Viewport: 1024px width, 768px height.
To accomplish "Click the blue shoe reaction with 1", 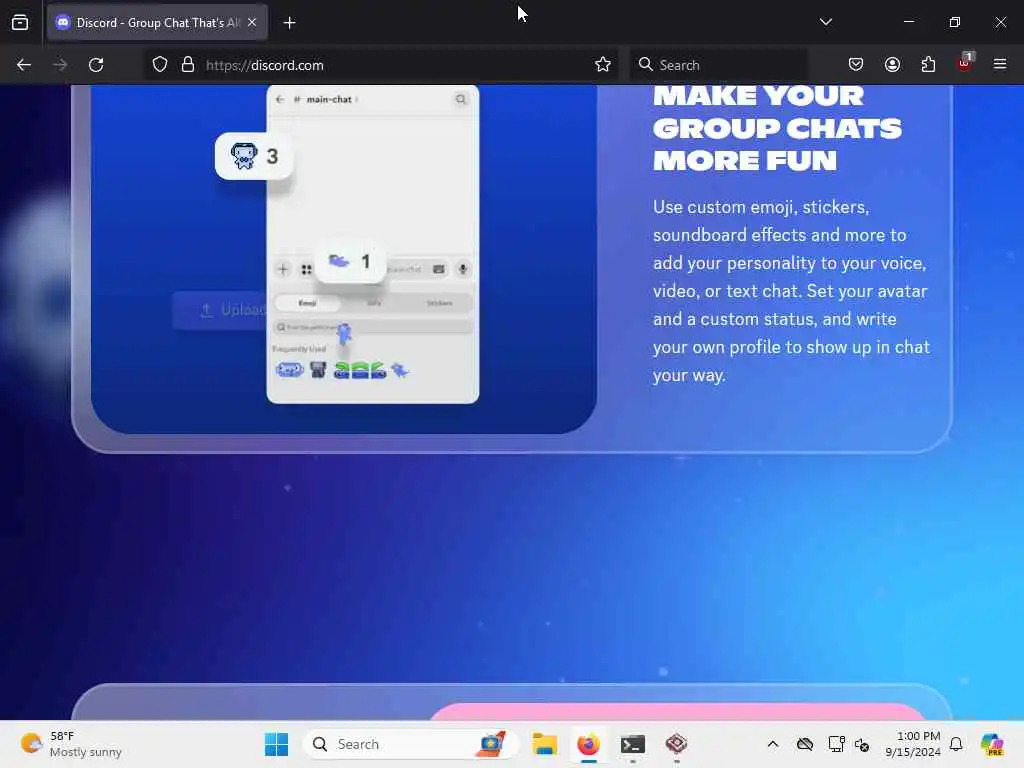I will point(350,261).
